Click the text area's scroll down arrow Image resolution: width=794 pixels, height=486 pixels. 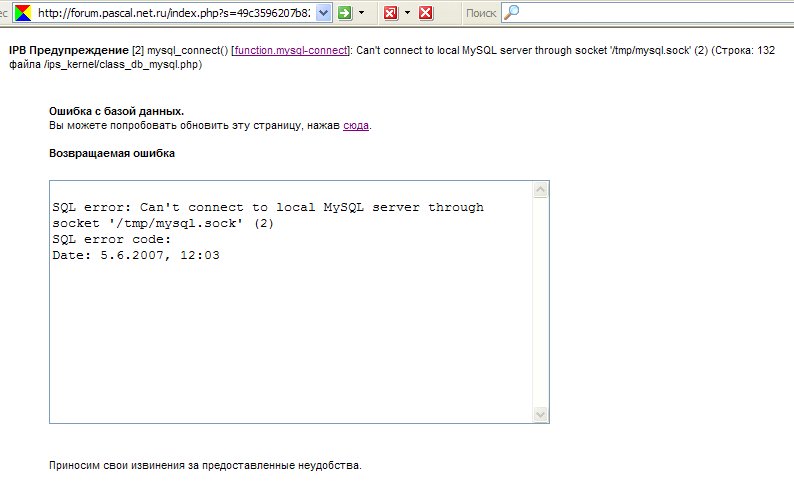[540, 414]
